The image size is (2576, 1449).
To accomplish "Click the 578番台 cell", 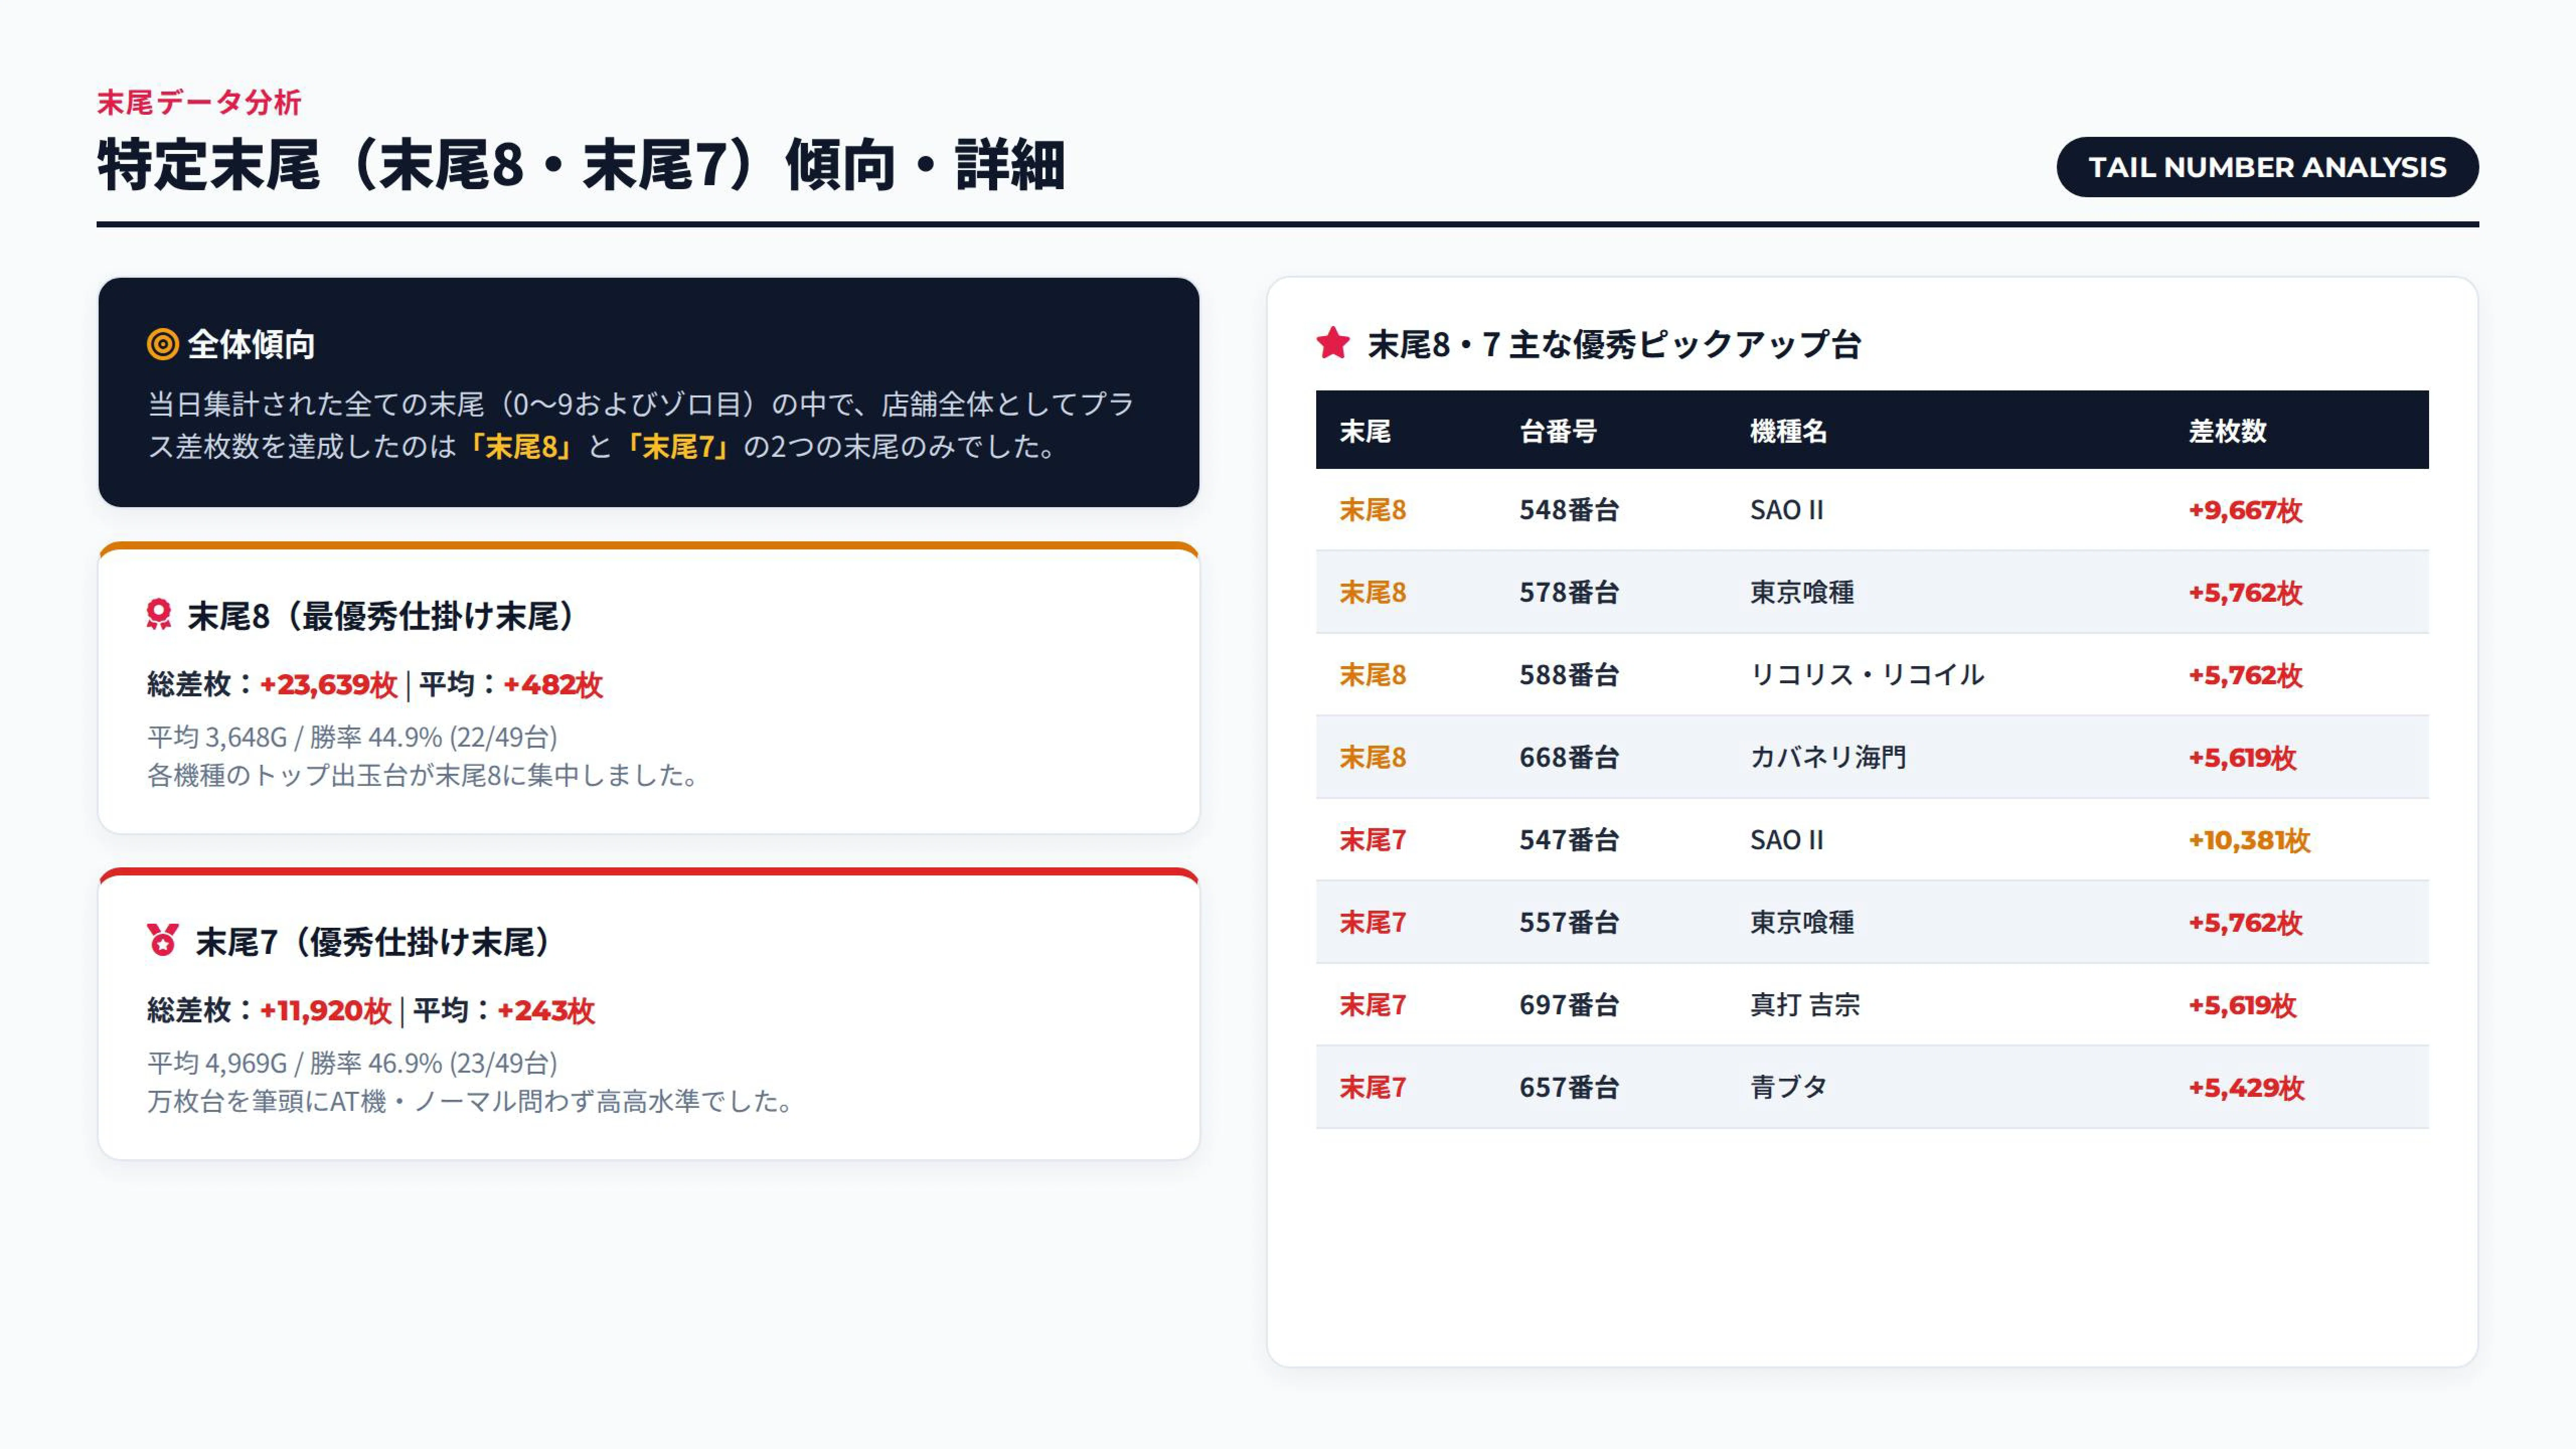I will point(1569,592).
